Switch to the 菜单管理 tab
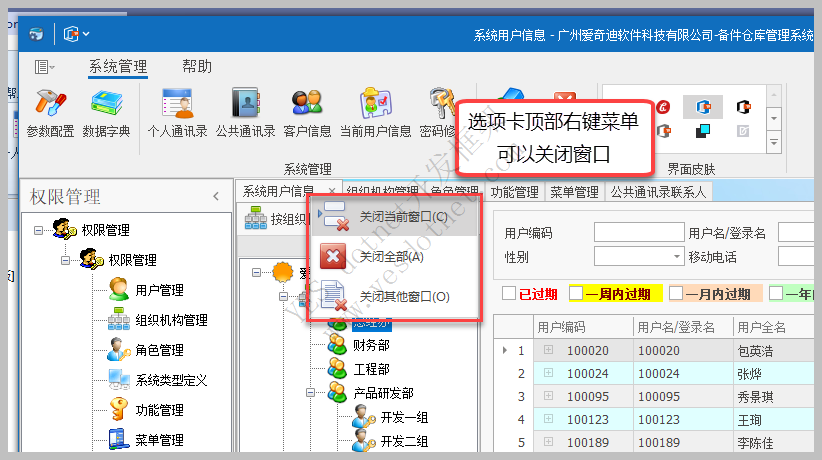Image resolution: width=822 pixels, height=460 pixels. click(575, 192)
